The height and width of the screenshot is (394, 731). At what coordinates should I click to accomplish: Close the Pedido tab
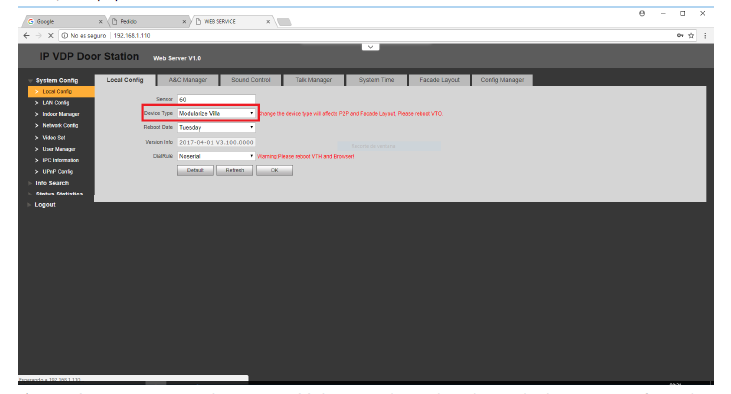click(x=184, y=21)
